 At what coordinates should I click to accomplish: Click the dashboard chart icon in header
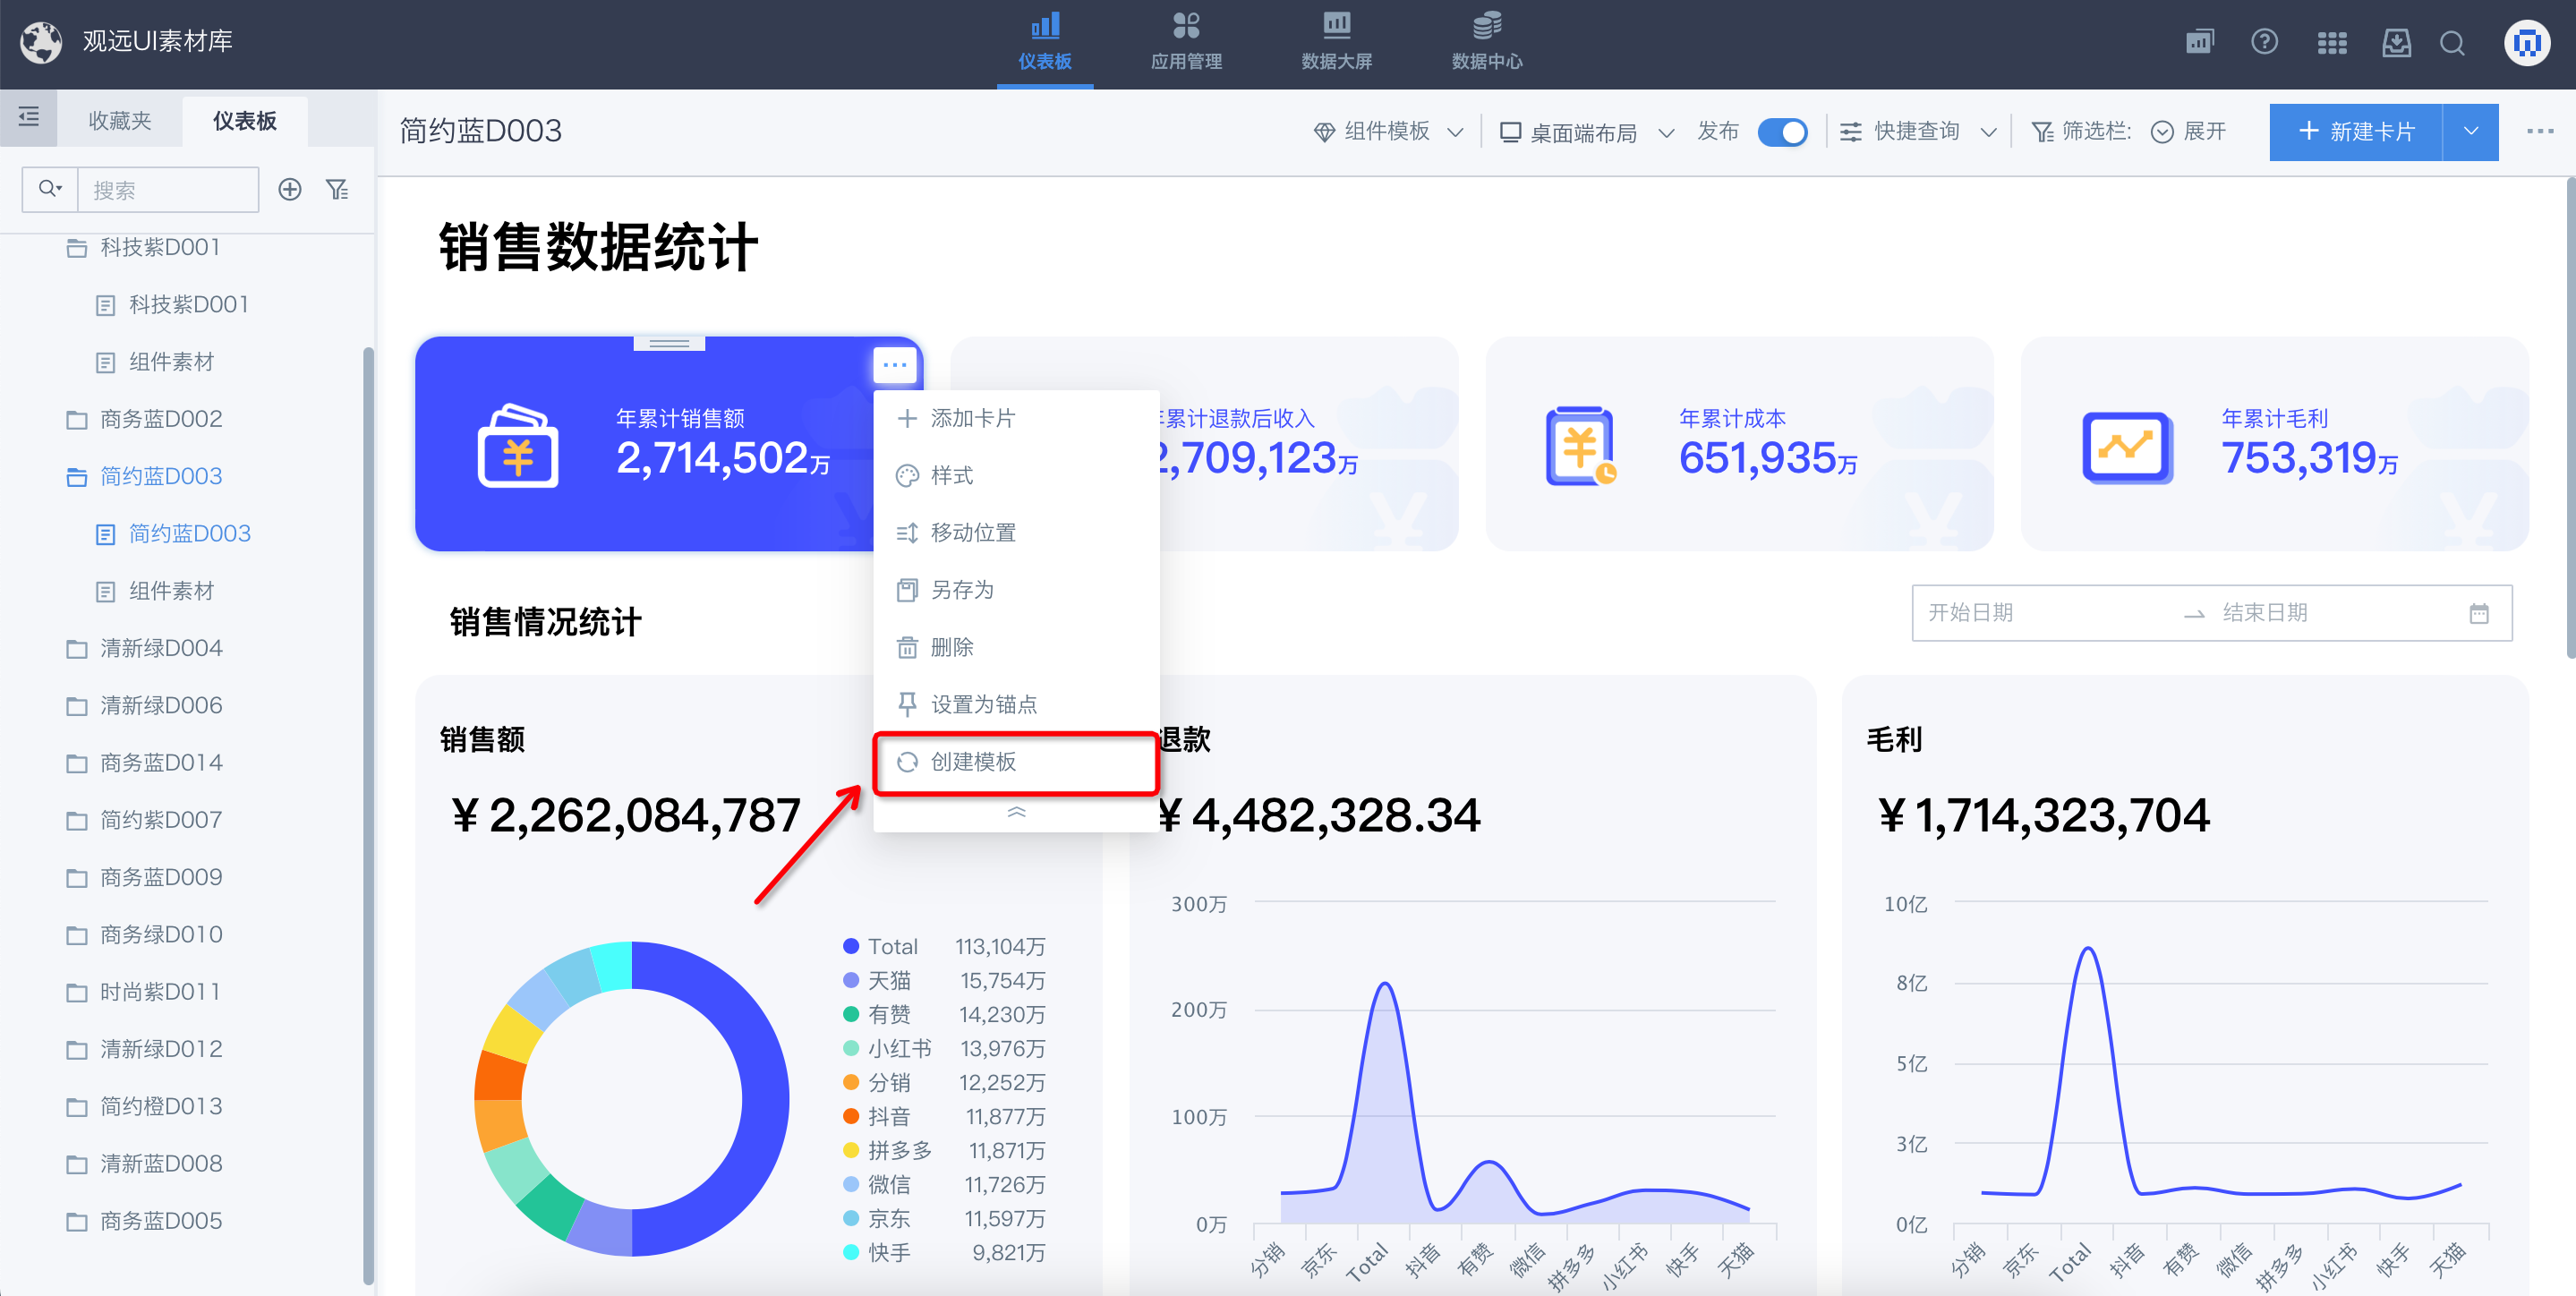[2200, 42]
